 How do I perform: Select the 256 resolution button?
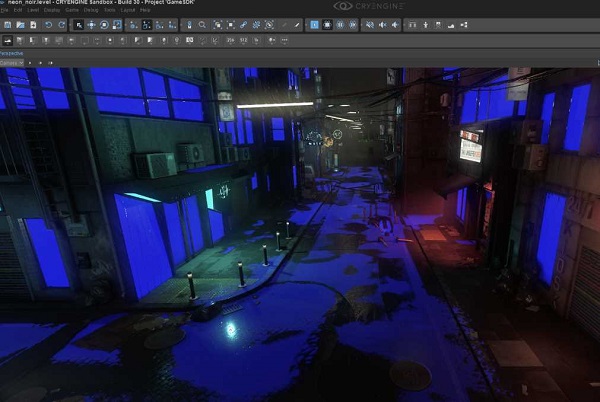[x=231, y=40]
